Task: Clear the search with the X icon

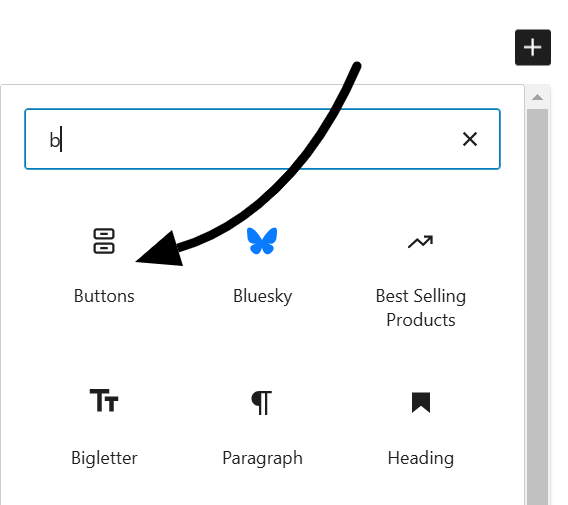Action: (x=470, y=139)
